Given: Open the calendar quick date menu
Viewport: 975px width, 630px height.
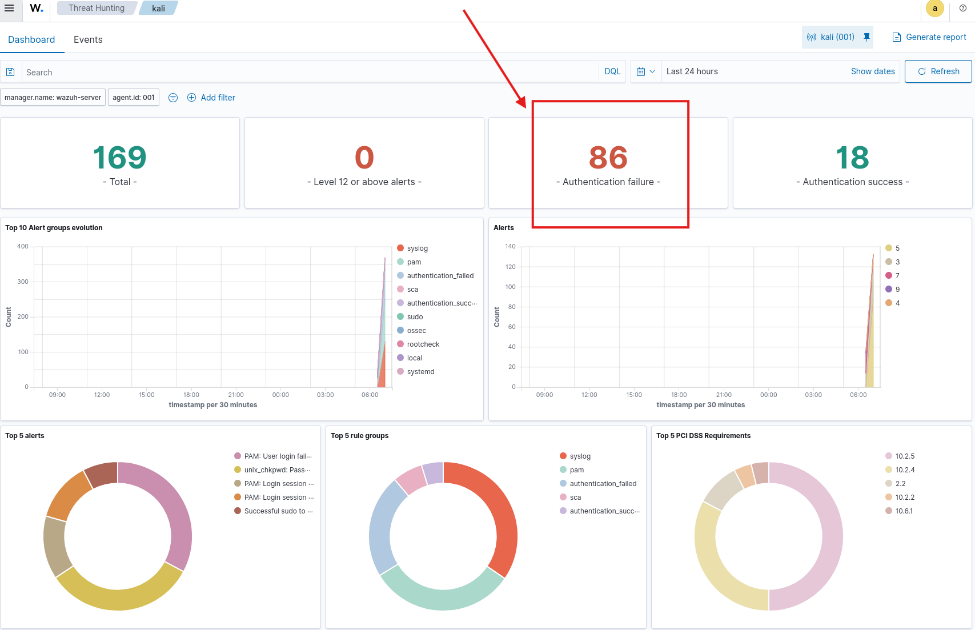Looking at the screenshot, I should pyautogui.click(x=645, y=72).
